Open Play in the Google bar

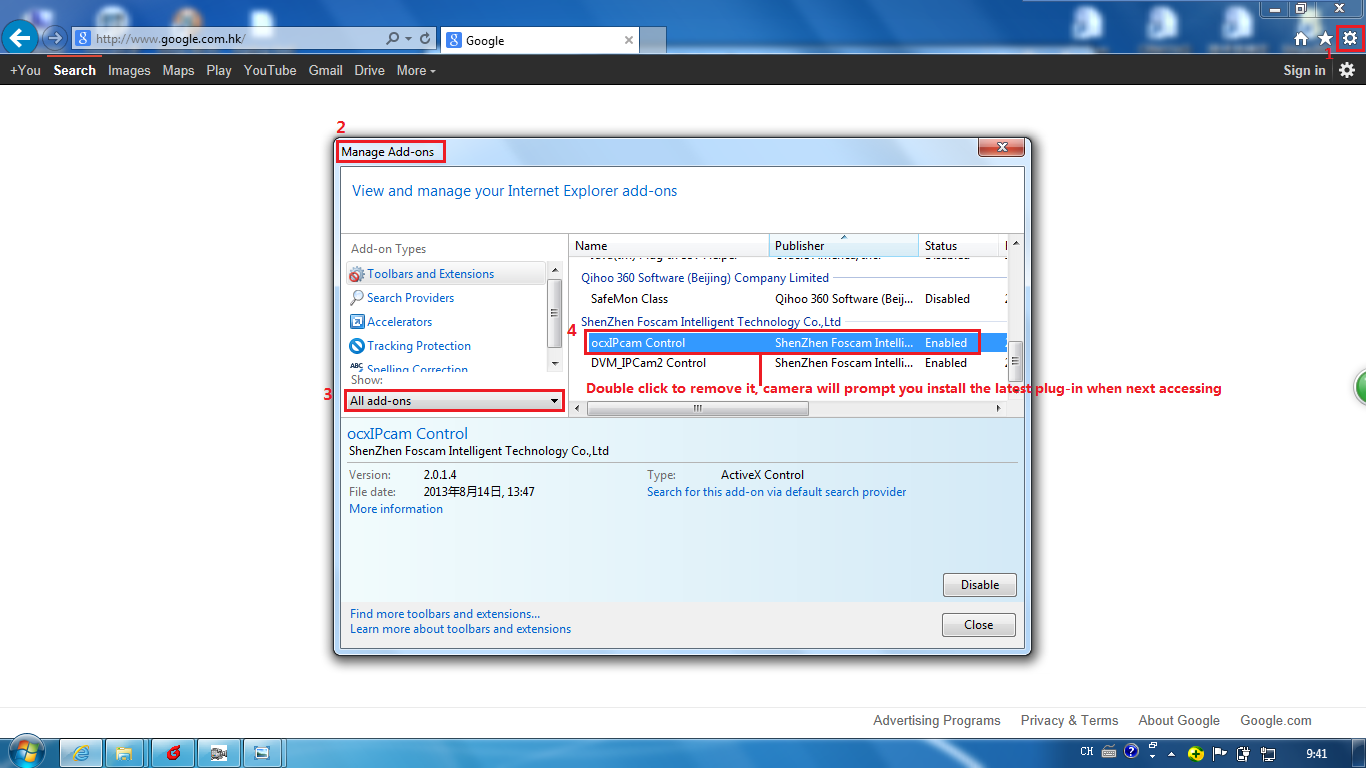click(x=219, y=70)
